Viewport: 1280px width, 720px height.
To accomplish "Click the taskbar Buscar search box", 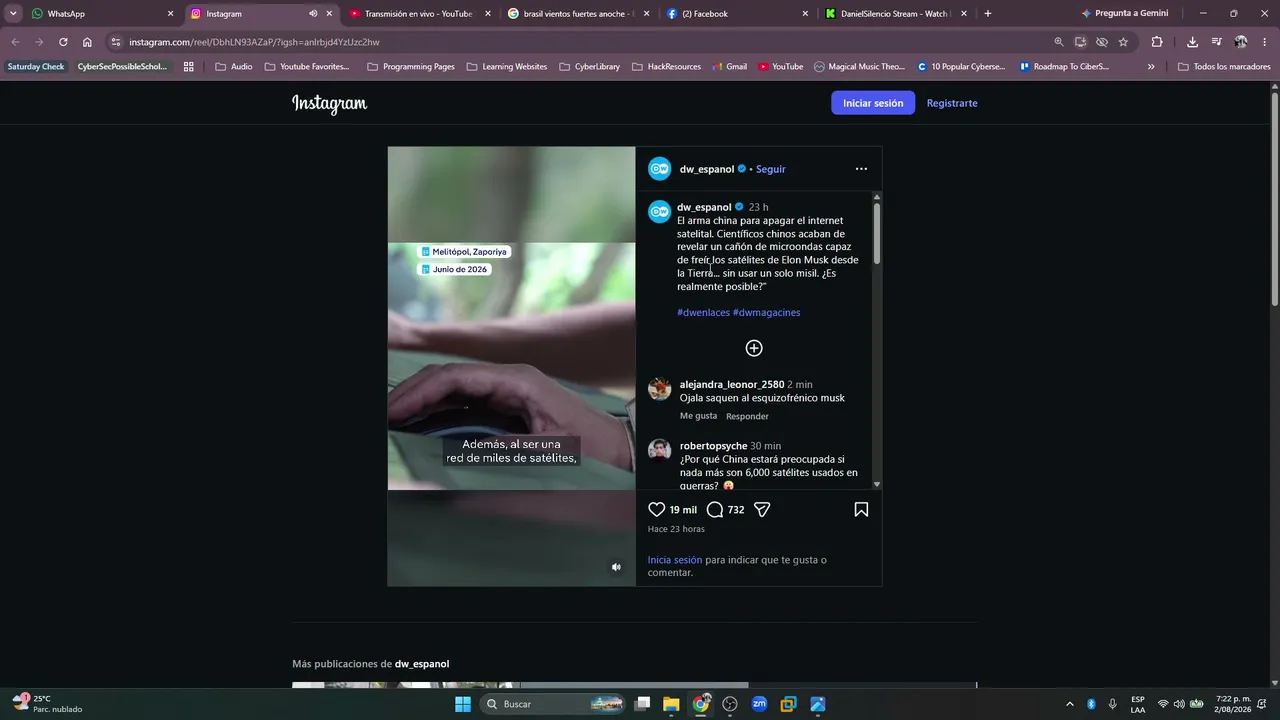I will (x=554, y=704).
